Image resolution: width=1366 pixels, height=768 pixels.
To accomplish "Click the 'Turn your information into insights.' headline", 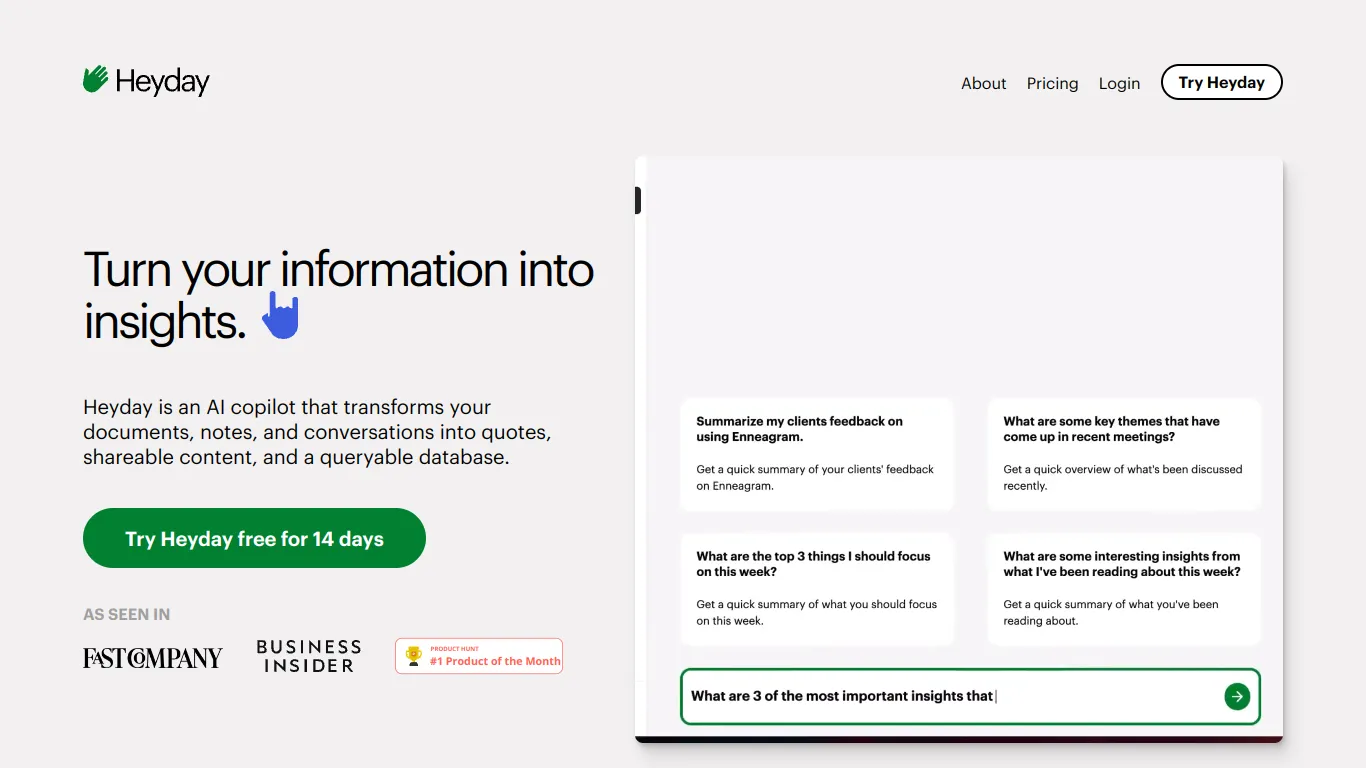I will (339, 295).
